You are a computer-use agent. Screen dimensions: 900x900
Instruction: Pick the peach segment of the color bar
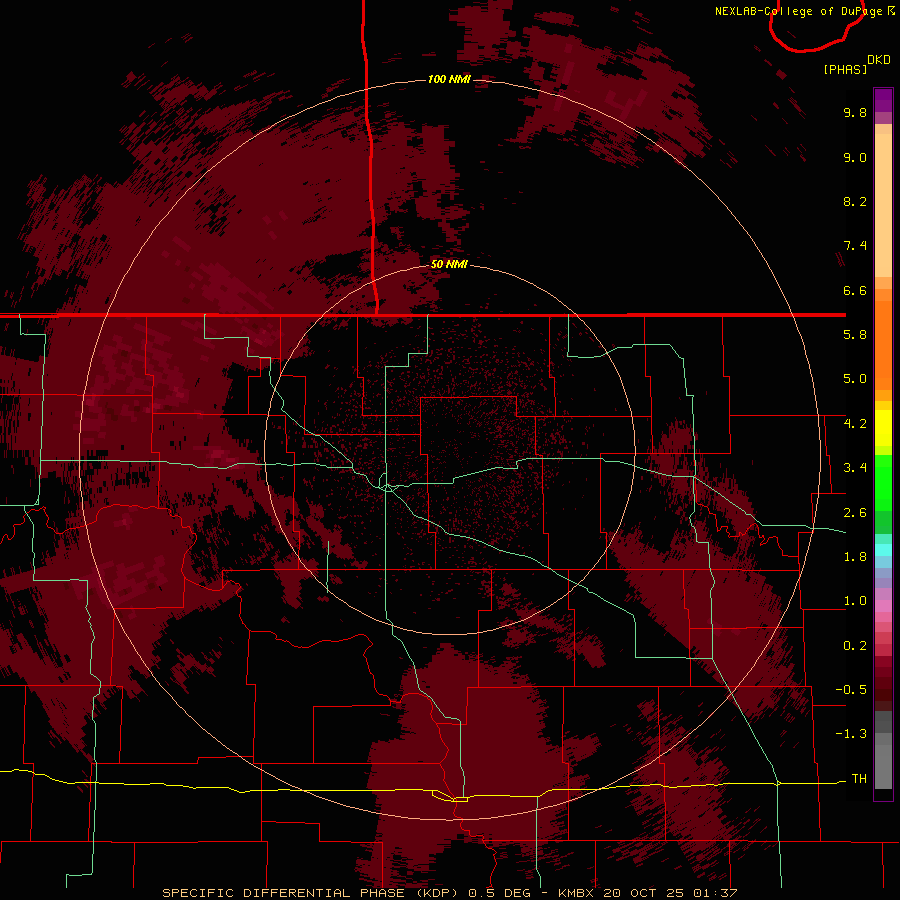[883, 207]
